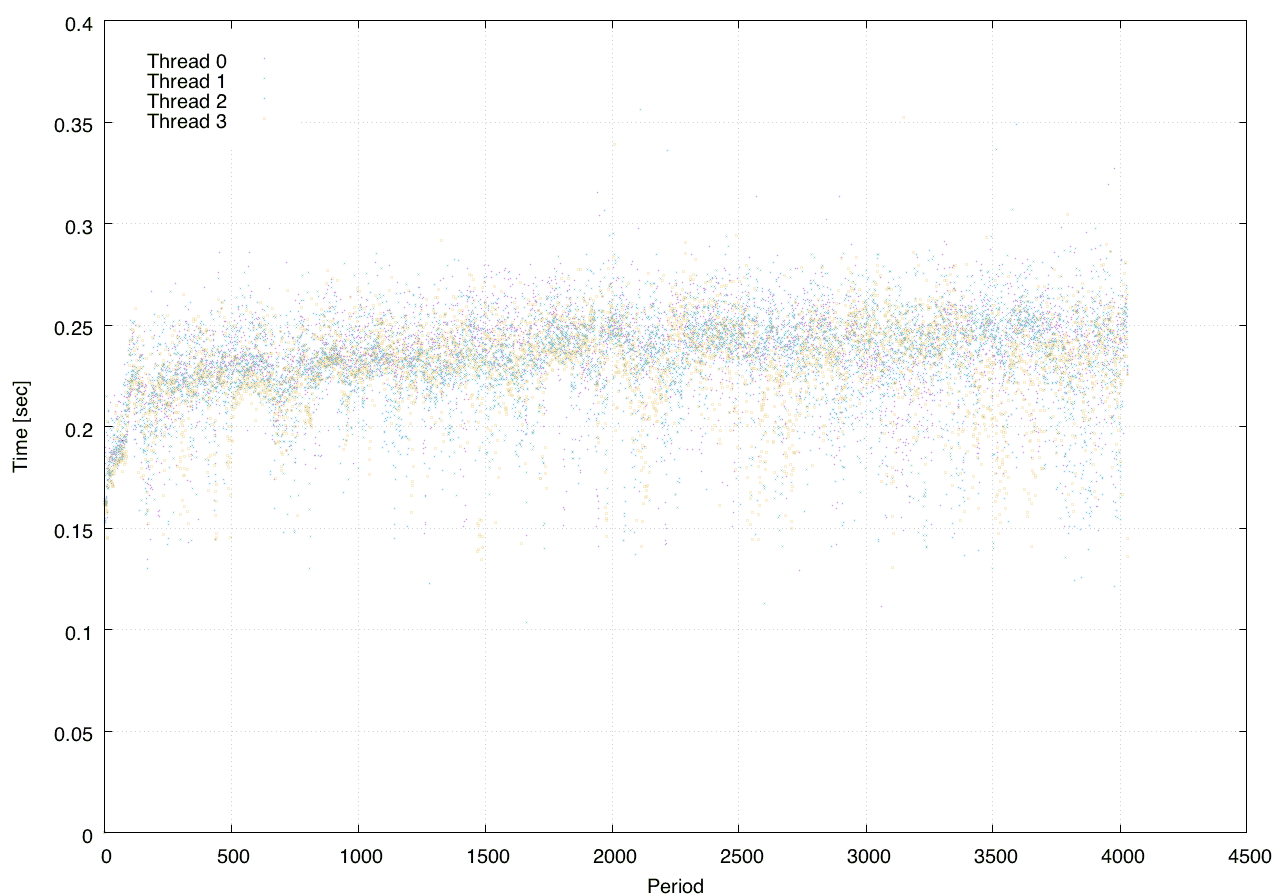
Task: Click the 500 x-axis tick label
Action: click(232, 856)
